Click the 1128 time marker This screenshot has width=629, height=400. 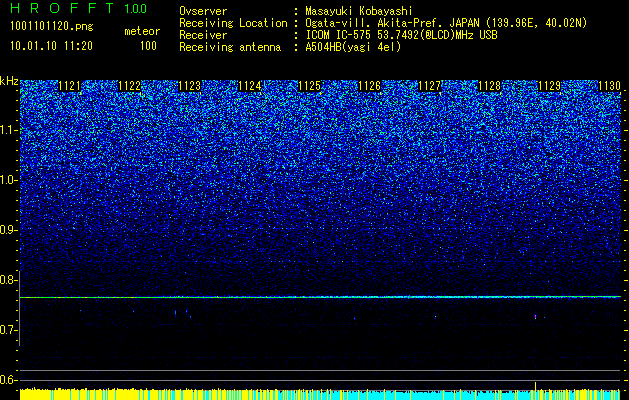pos(490,86)
